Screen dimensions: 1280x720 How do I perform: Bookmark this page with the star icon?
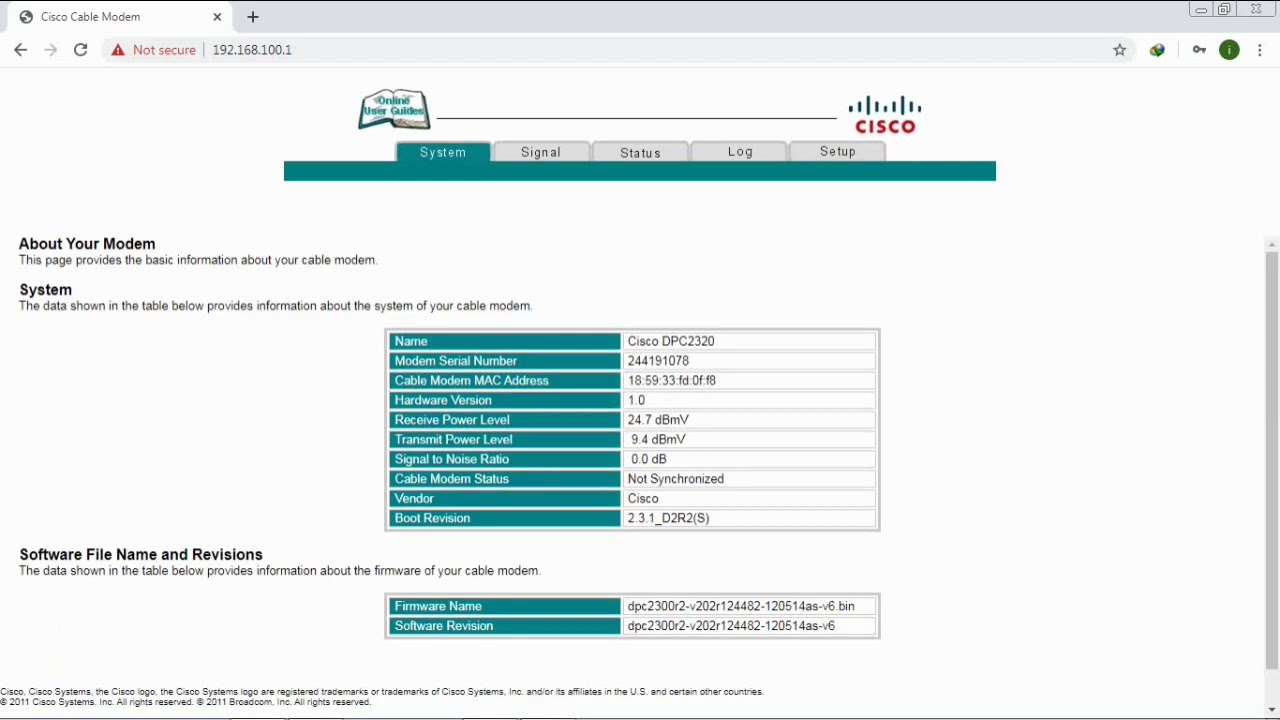pyautogui.click(x=1120, y=50)
